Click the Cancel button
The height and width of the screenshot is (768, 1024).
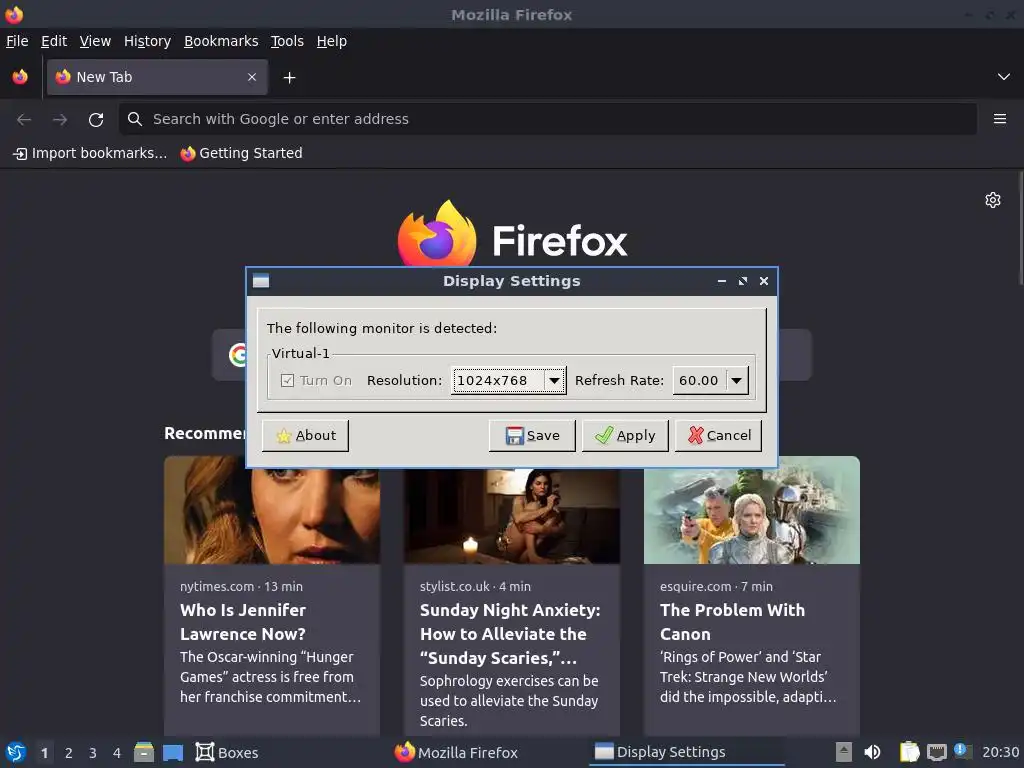pos(718,436)
